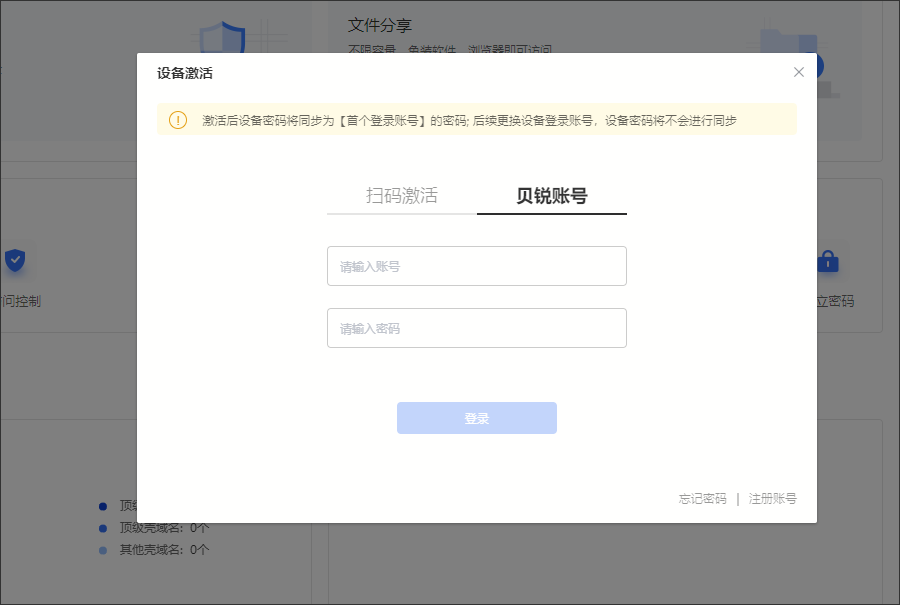Open the 忘记密码 link

pyautogui.click(x=702, y=499)
